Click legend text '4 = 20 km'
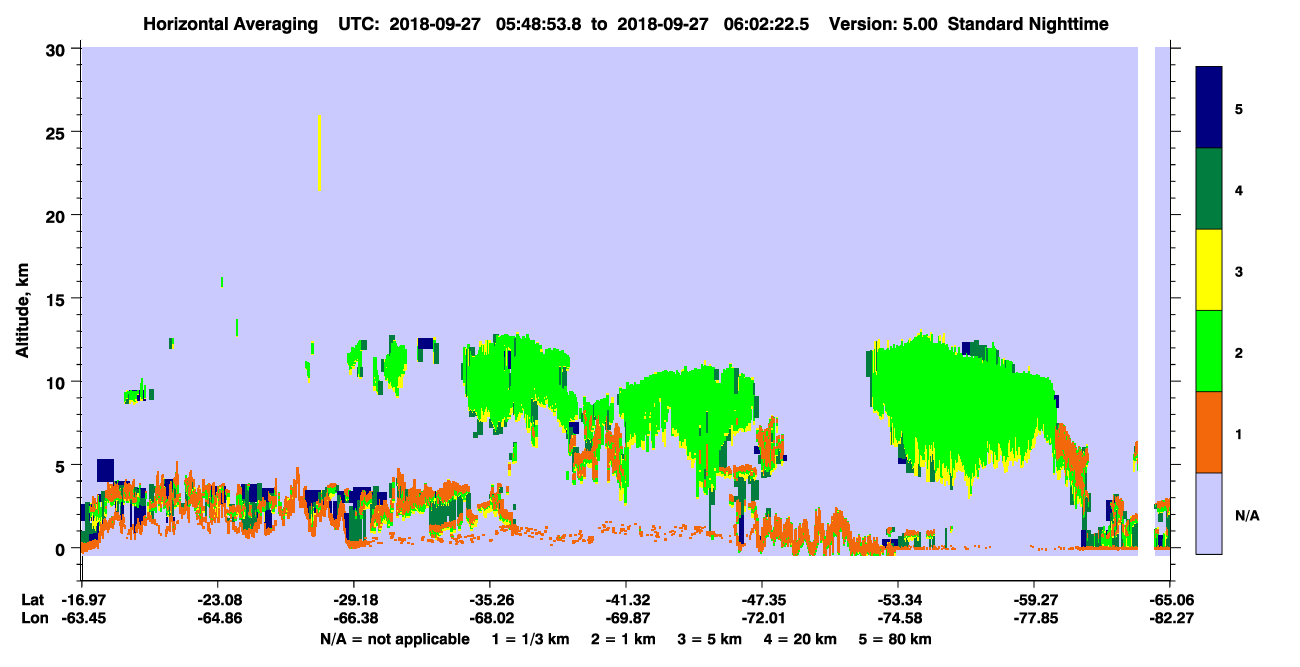Viewport: 1300px width, 667px height. click(x=802, y=639)
